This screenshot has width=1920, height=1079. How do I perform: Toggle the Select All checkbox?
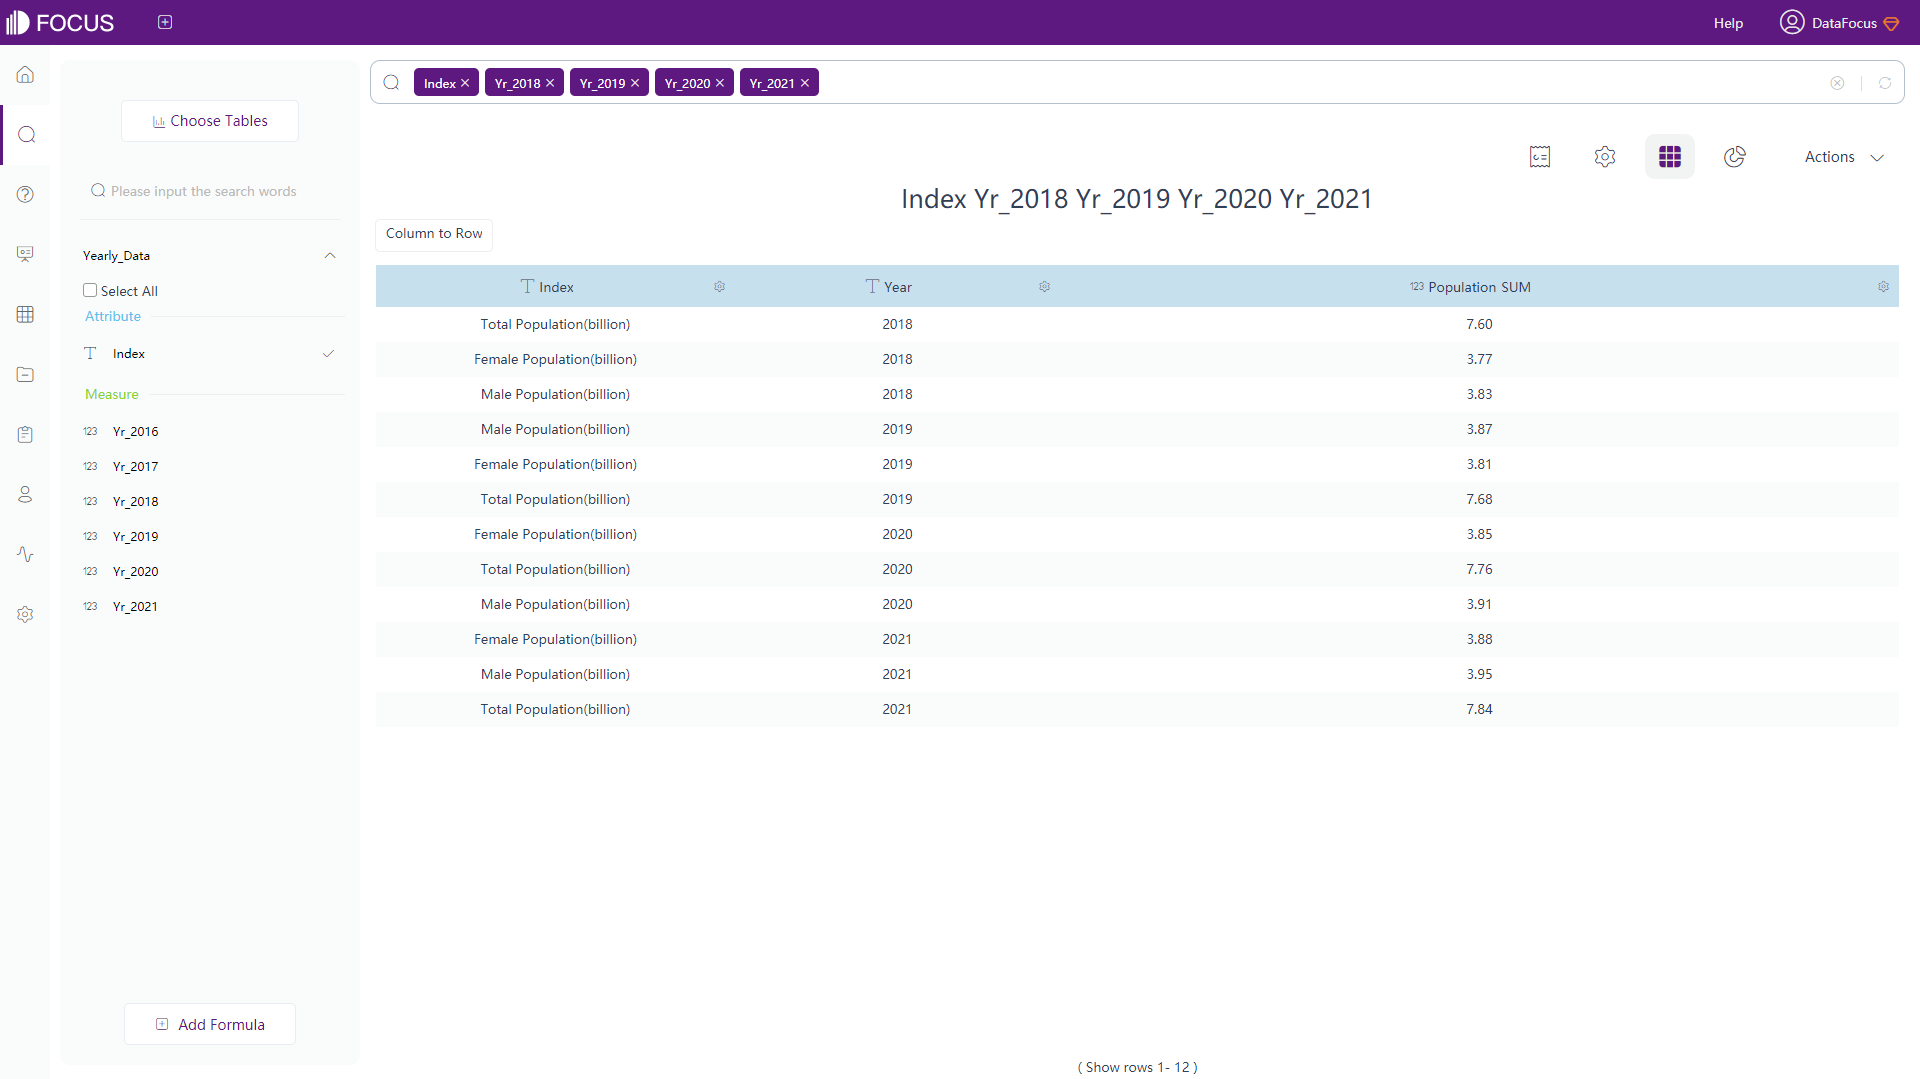click(x=90, y=290)
